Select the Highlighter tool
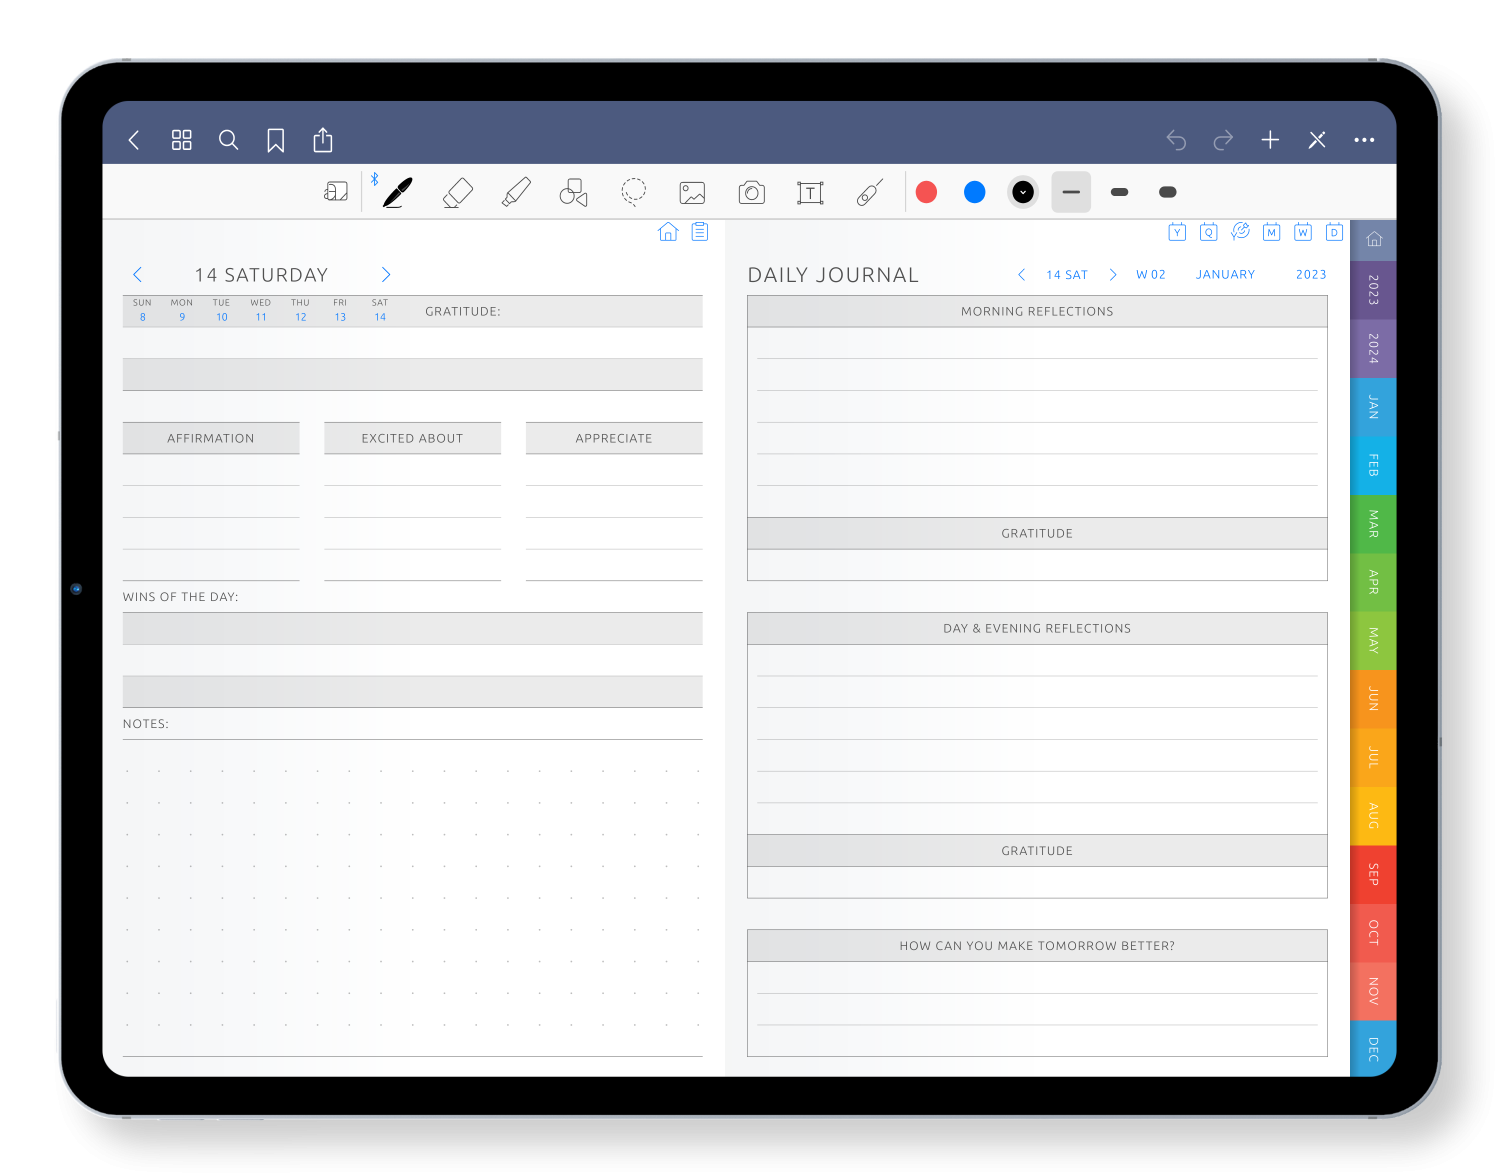 pyautogui.click(x=516, y=192)
